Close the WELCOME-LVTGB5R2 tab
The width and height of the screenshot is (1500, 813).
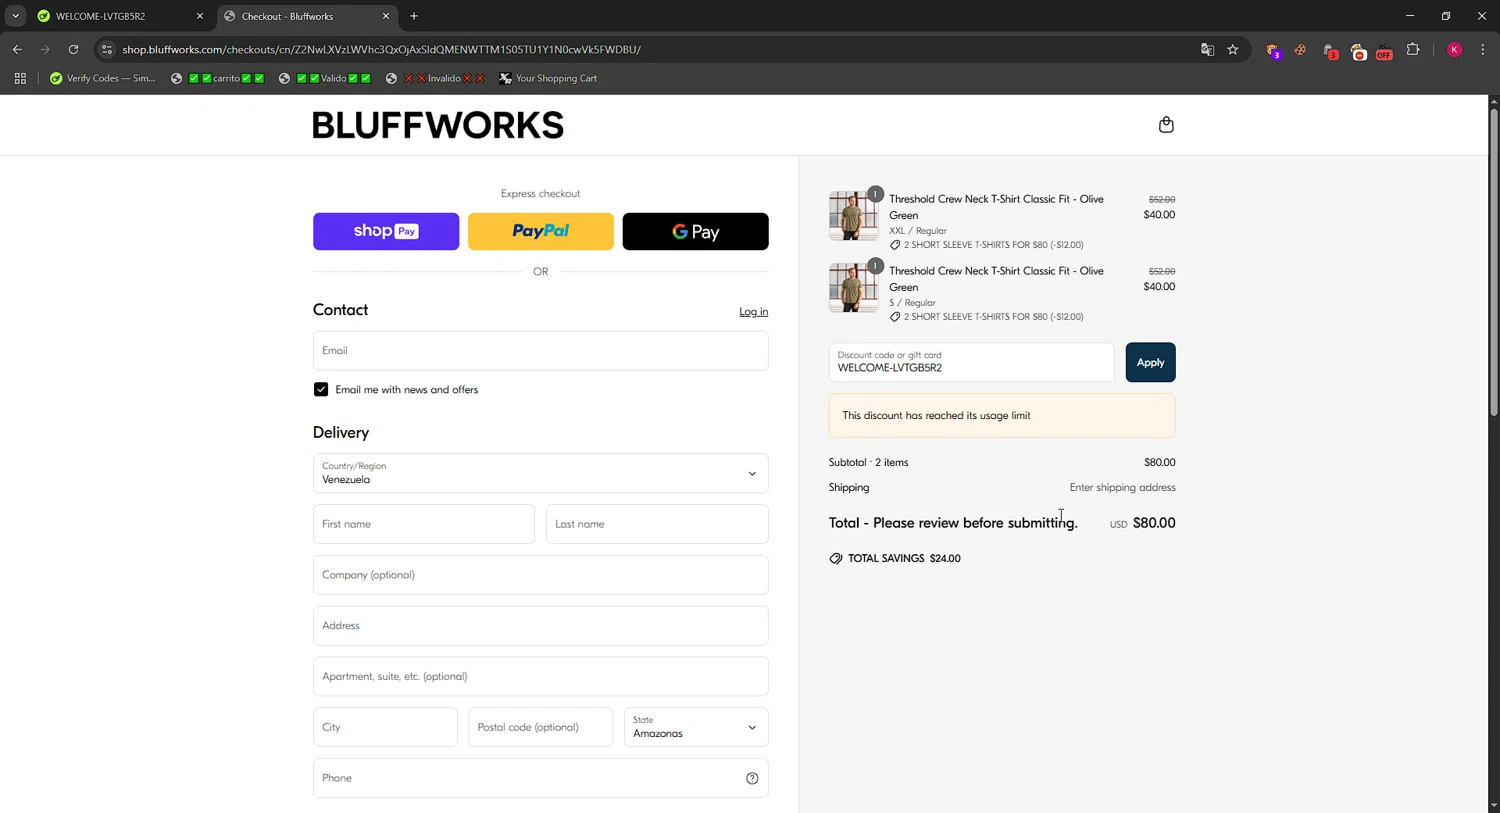click(x=199, y=16)
